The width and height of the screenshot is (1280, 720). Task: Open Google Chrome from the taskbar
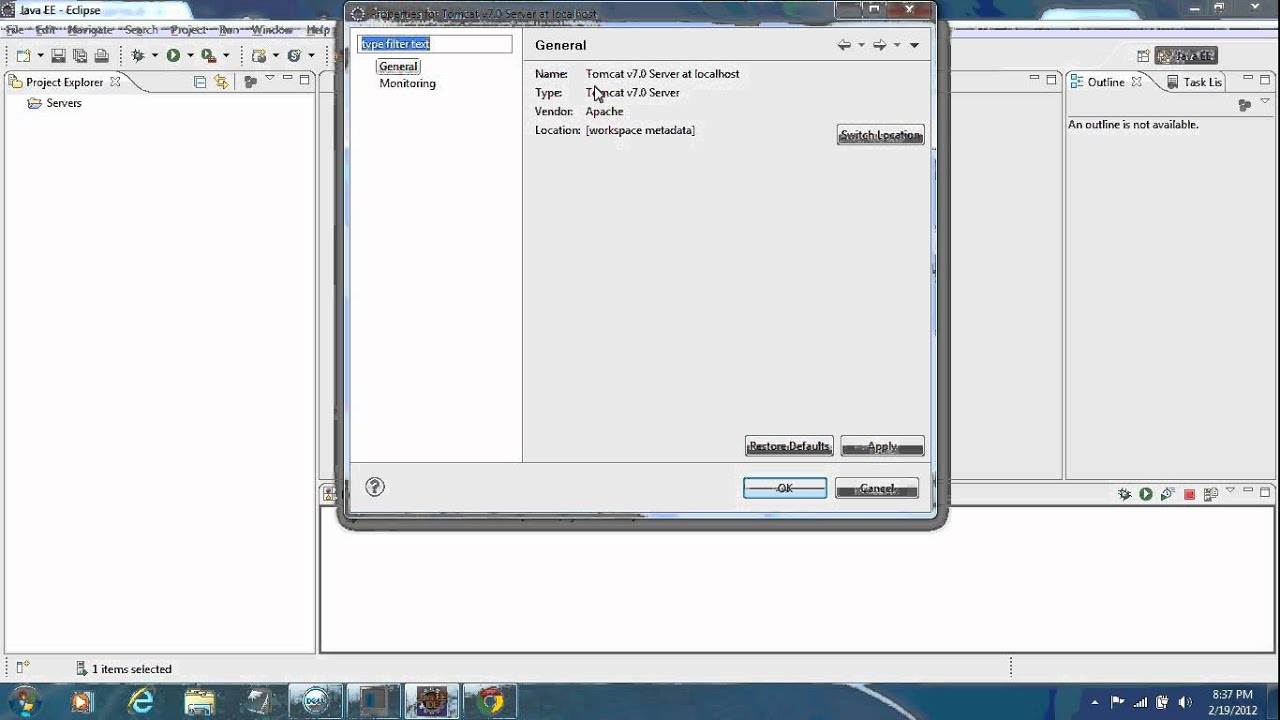pos(490,701)
